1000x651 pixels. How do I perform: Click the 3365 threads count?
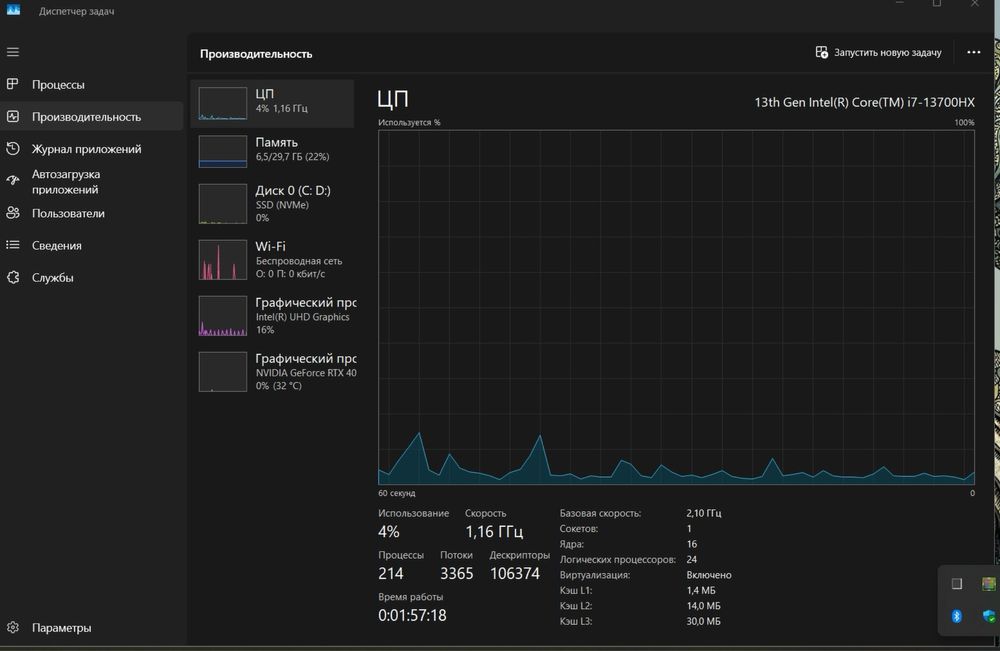(457, 573)
